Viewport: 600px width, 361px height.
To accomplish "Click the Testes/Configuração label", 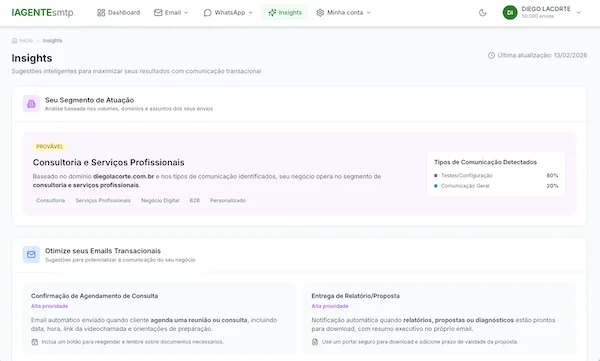I will 466,176.
